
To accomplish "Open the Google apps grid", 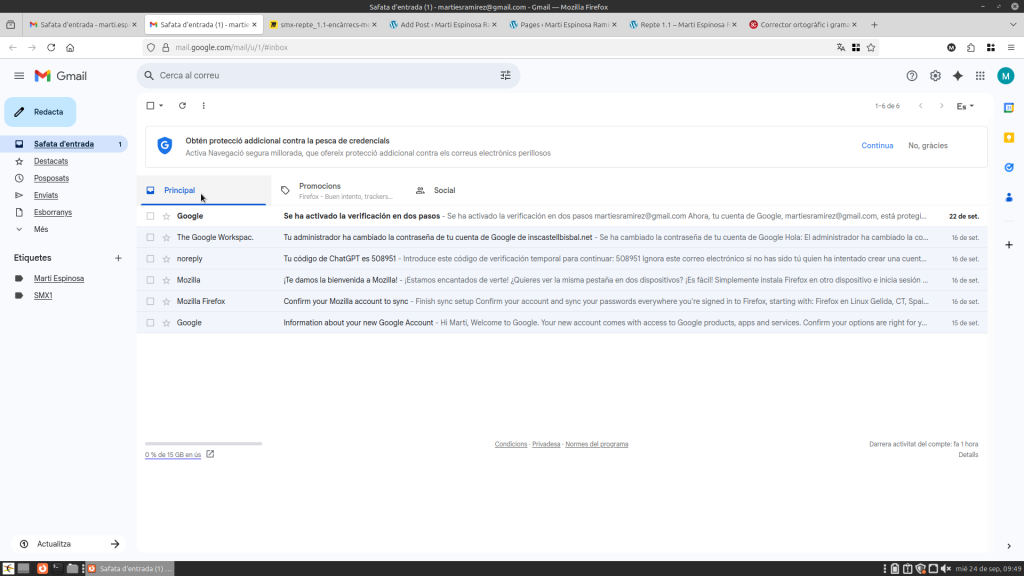I will [x=980, y=76].
